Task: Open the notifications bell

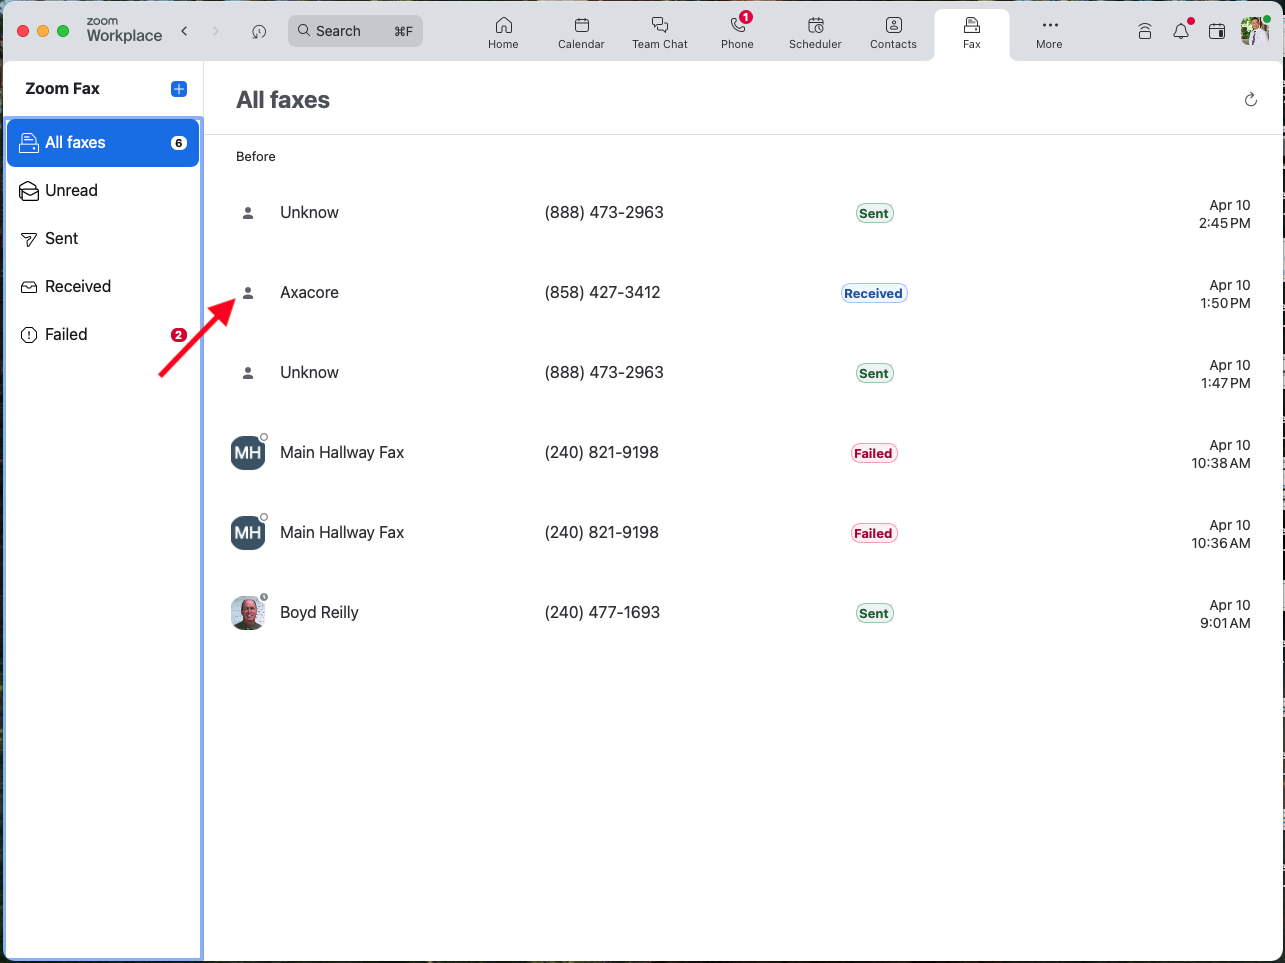Action: coord(1181,31)
